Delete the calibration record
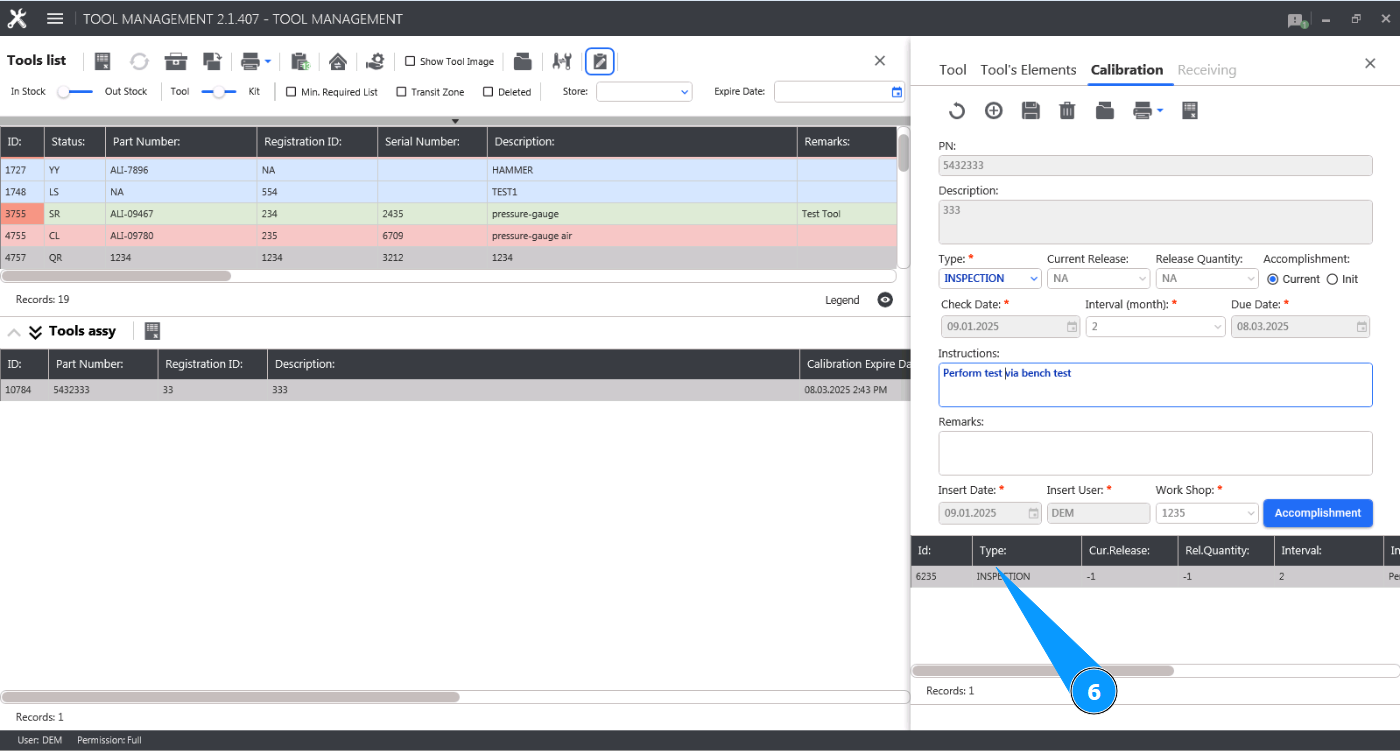Image resolution: width=1400 pixels, height=751 pixels. (x=1068, y=111)
